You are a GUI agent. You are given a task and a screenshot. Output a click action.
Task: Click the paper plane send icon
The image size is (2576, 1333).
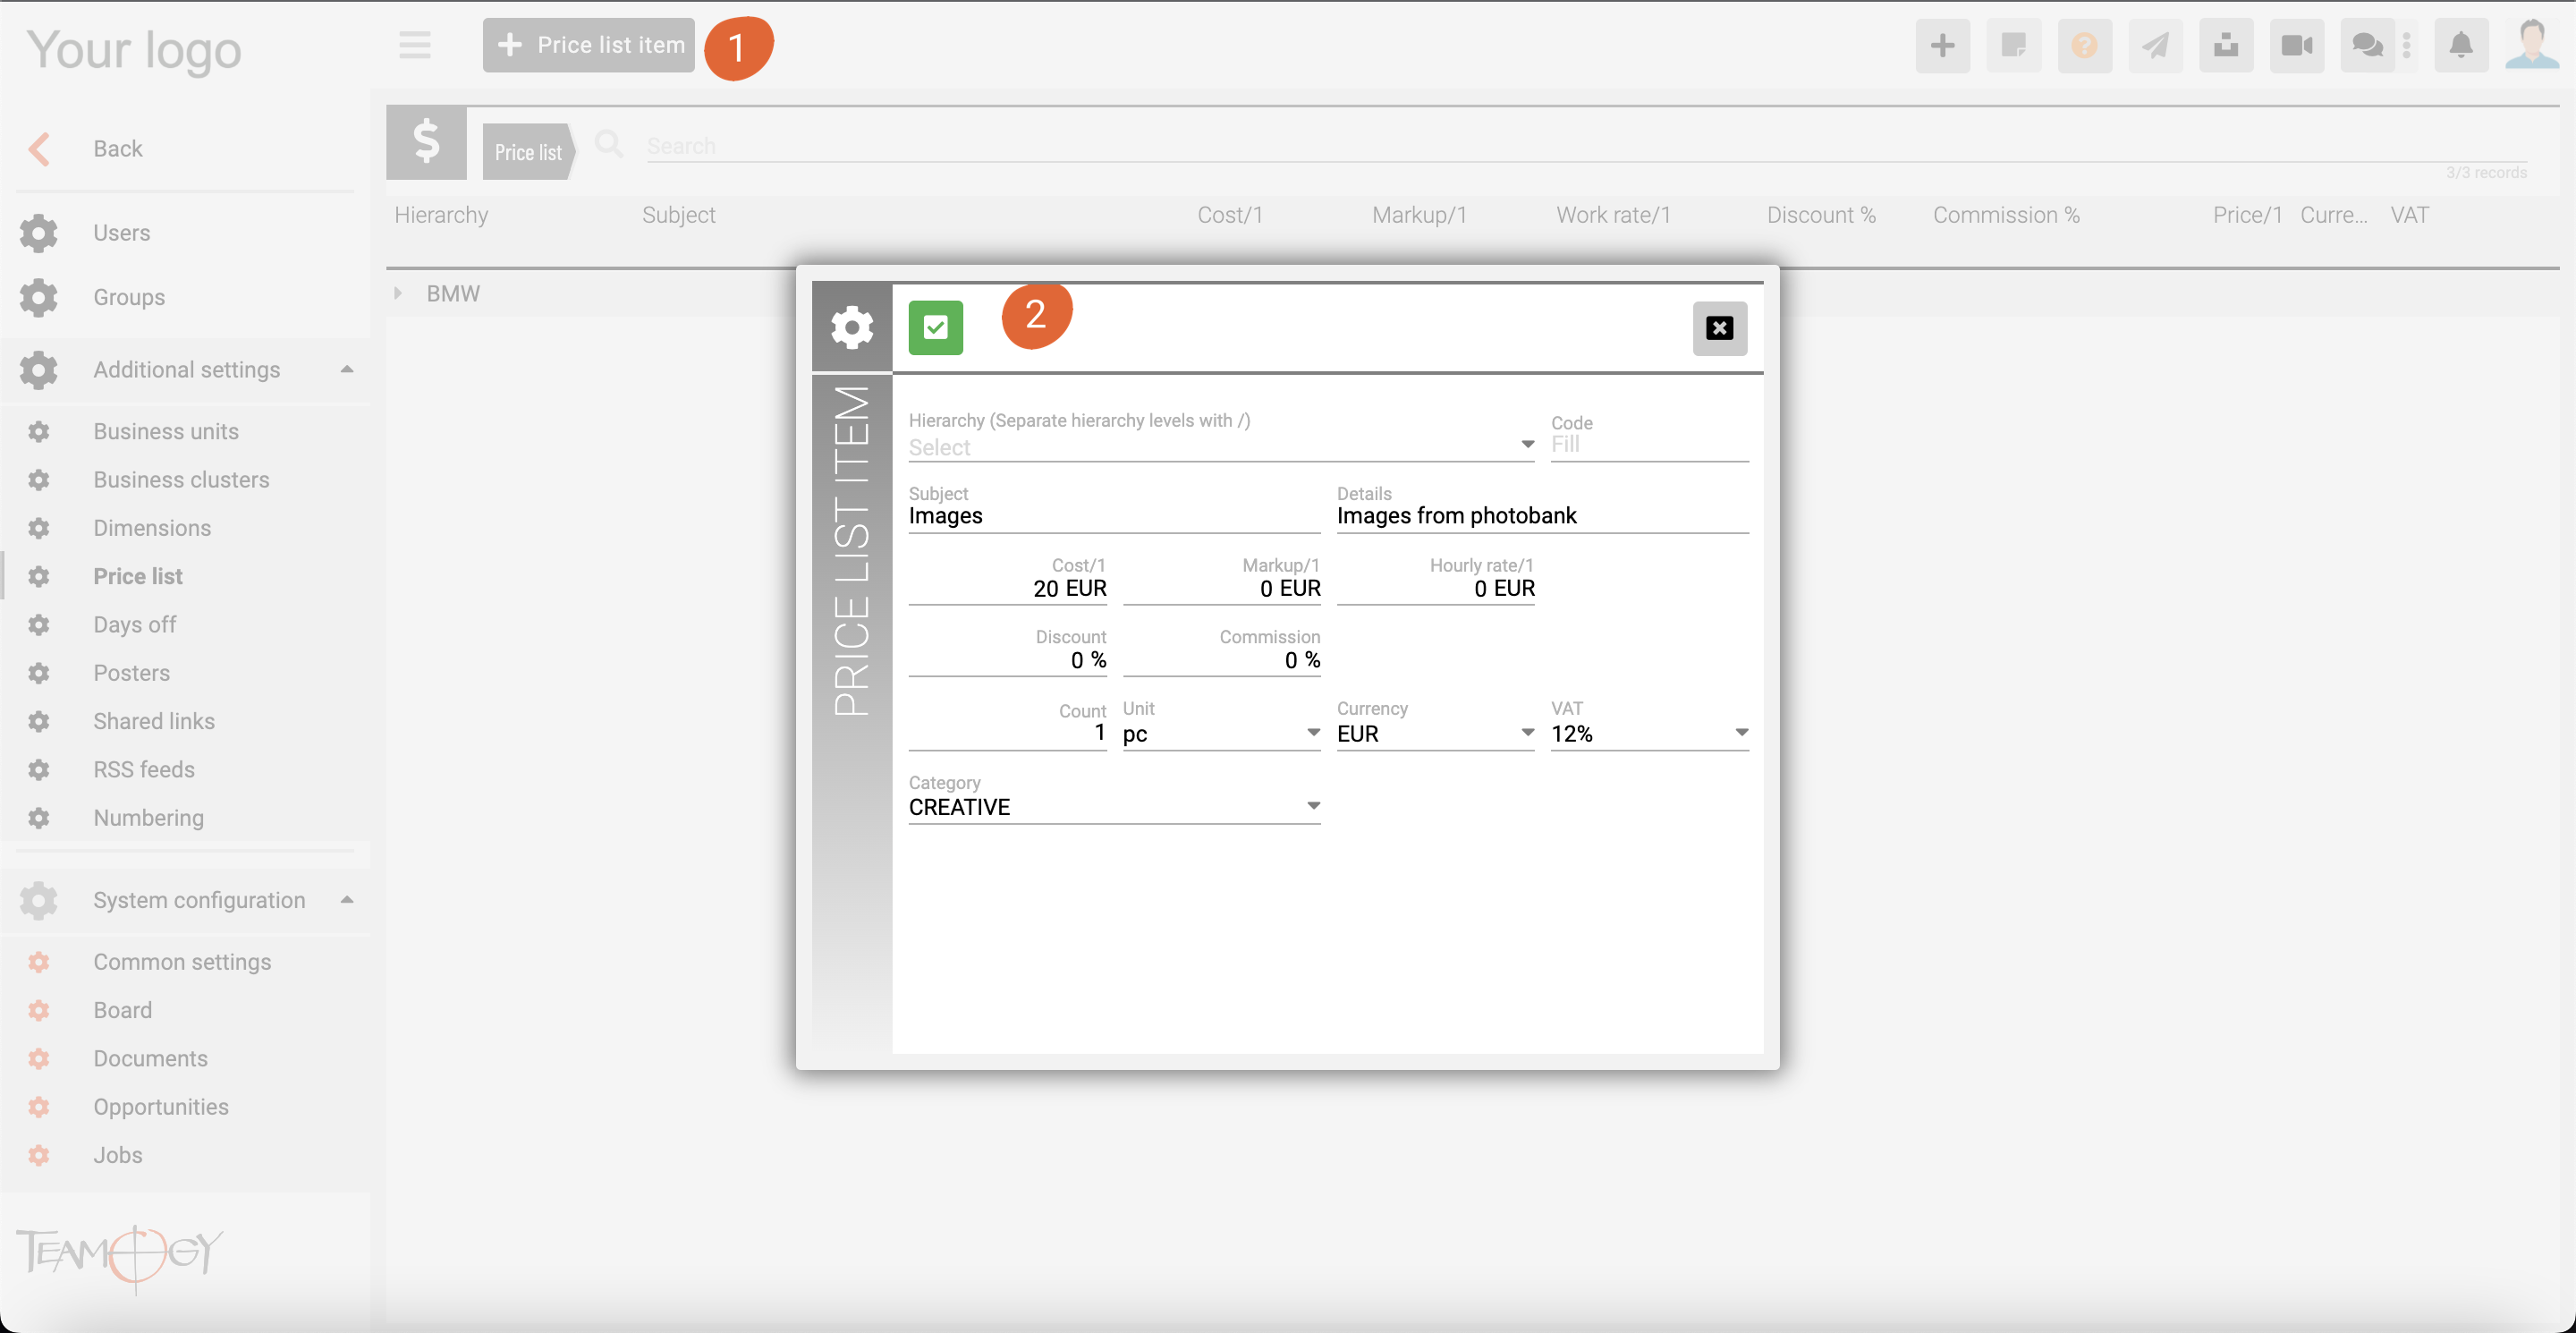pos(2155,45)
